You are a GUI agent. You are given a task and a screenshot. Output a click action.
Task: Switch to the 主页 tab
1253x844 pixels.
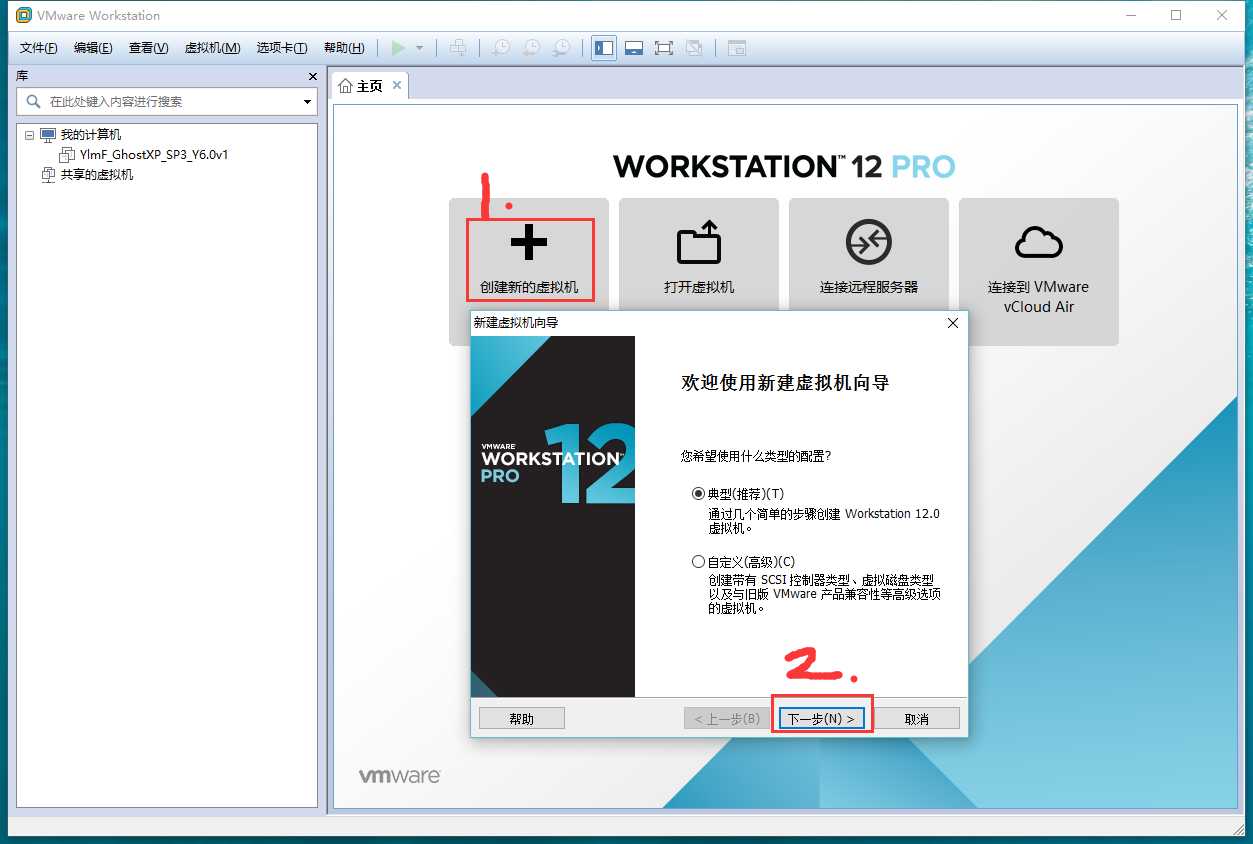[369, 86]
